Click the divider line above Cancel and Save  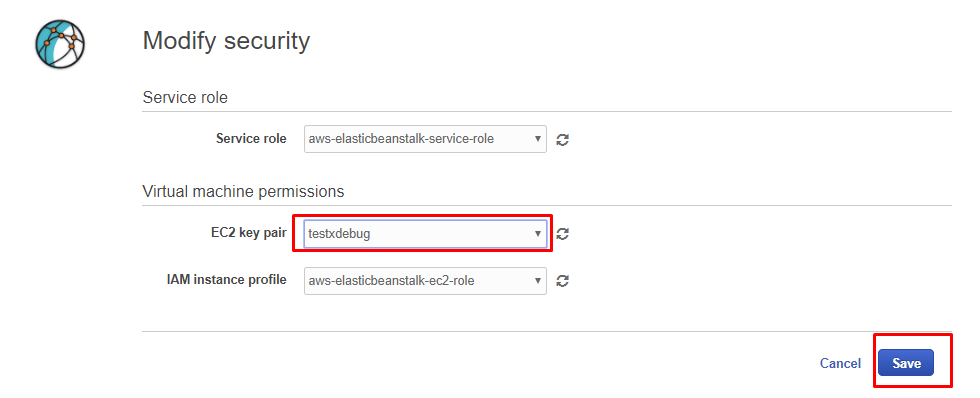click(x=547, y=332)
